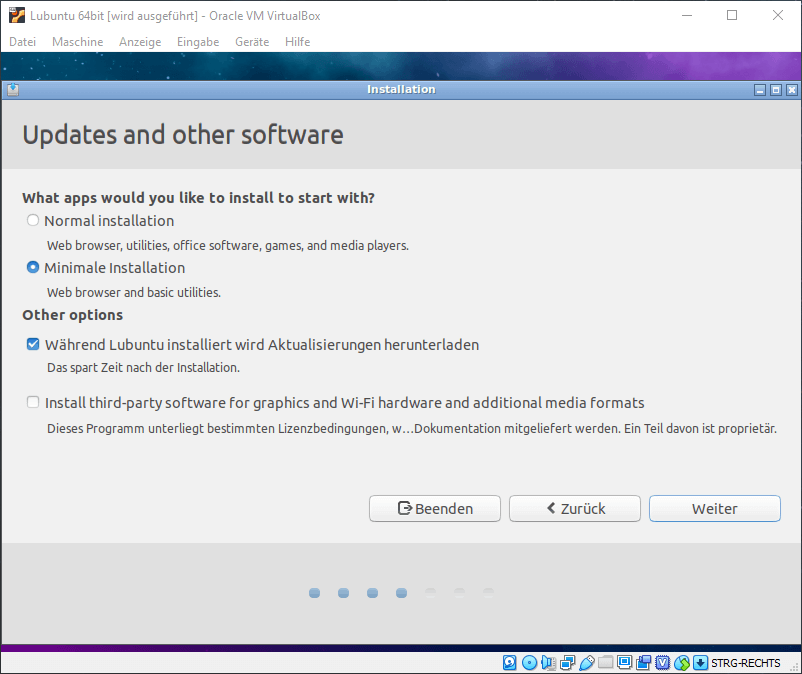Maximize the Installation window
Screen dimensions: 802x674
point(776,90)
